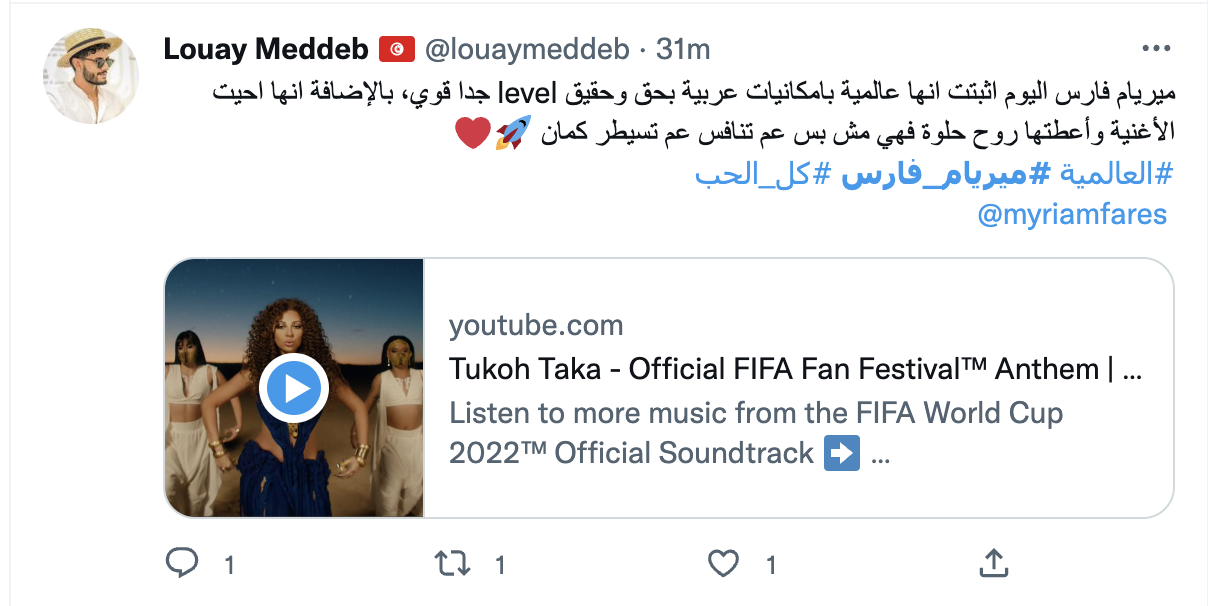Click the youtube.com domain label in the card
This screenshot has width=1208, height=606.
(x=536, y=325)
